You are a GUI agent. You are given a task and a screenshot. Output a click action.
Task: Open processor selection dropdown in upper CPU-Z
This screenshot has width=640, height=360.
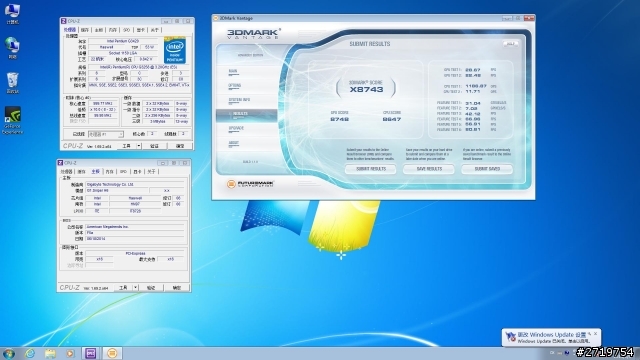[x=106, y=134]
